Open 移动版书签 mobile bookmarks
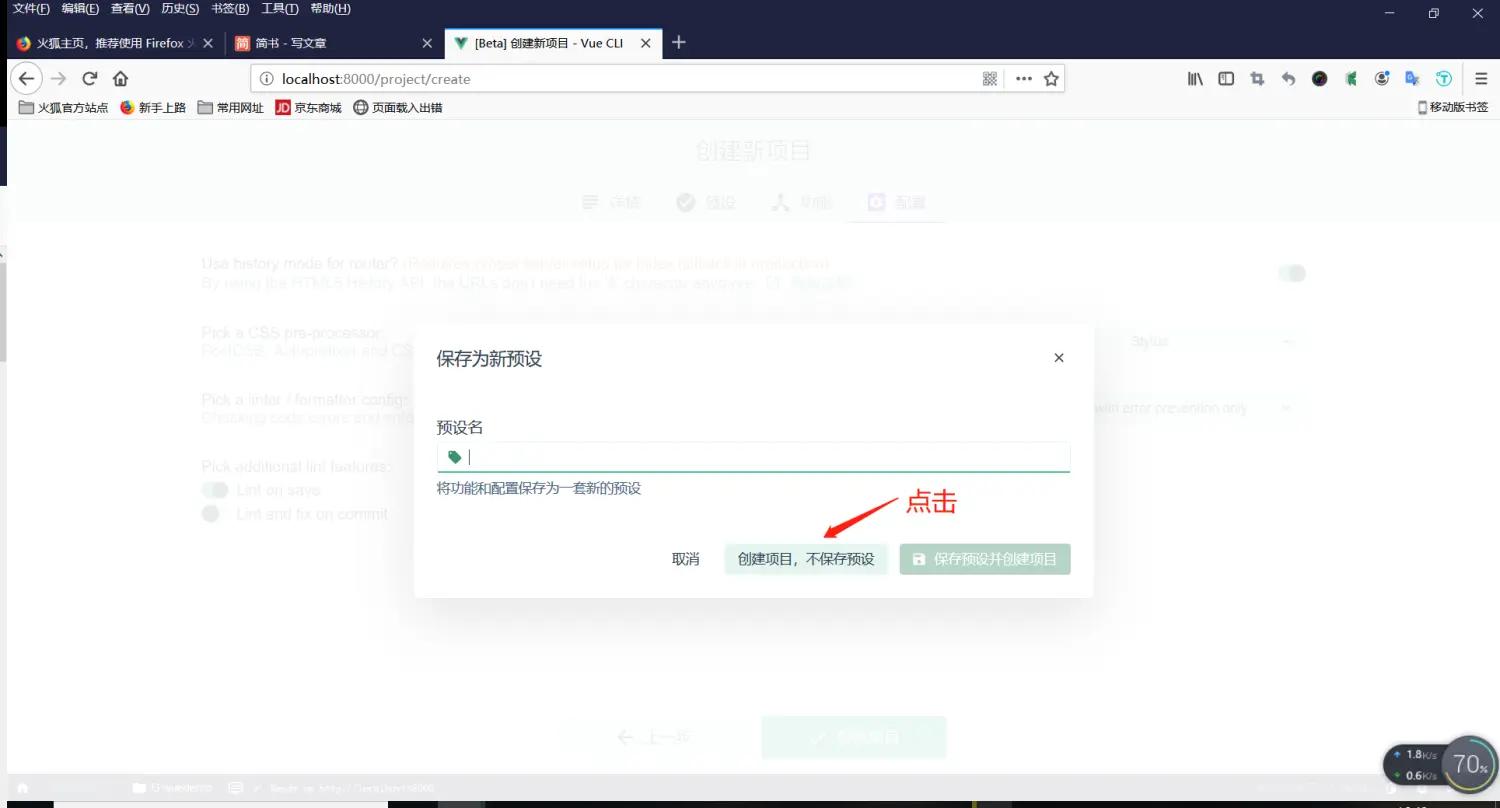This screenshot has height=808, width=1500. [x=1453, y=107]
